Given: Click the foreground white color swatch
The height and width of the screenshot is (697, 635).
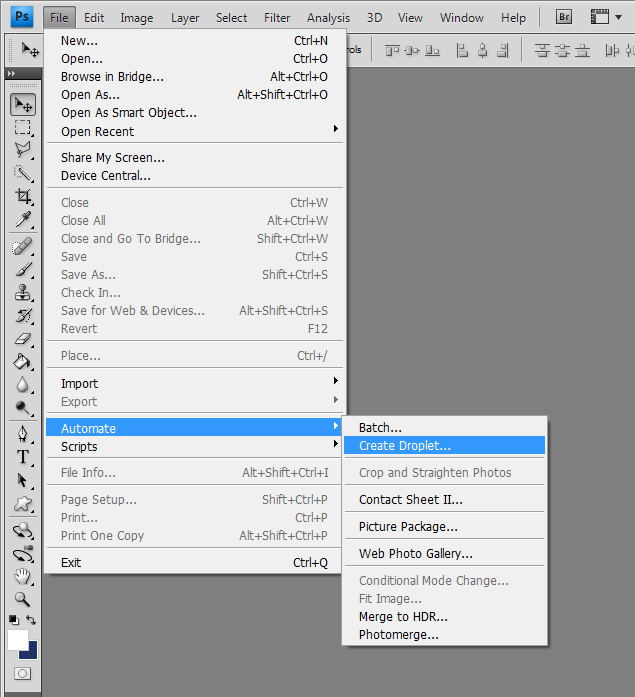Looking at the screenshot, I should [17, 639].
